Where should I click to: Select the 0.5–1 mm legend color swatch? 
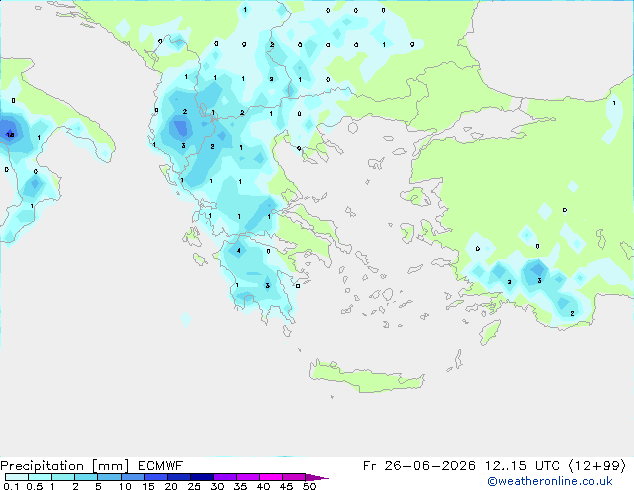[x=40, y=477]
